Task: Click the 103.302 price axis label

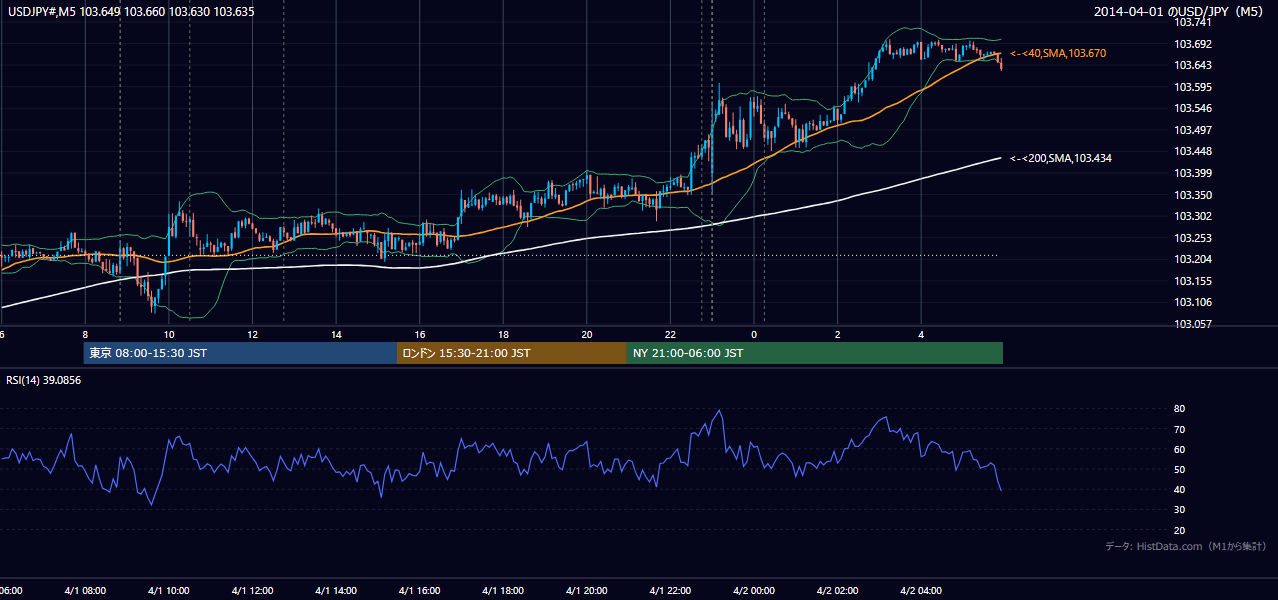Action: [1193, 216]
